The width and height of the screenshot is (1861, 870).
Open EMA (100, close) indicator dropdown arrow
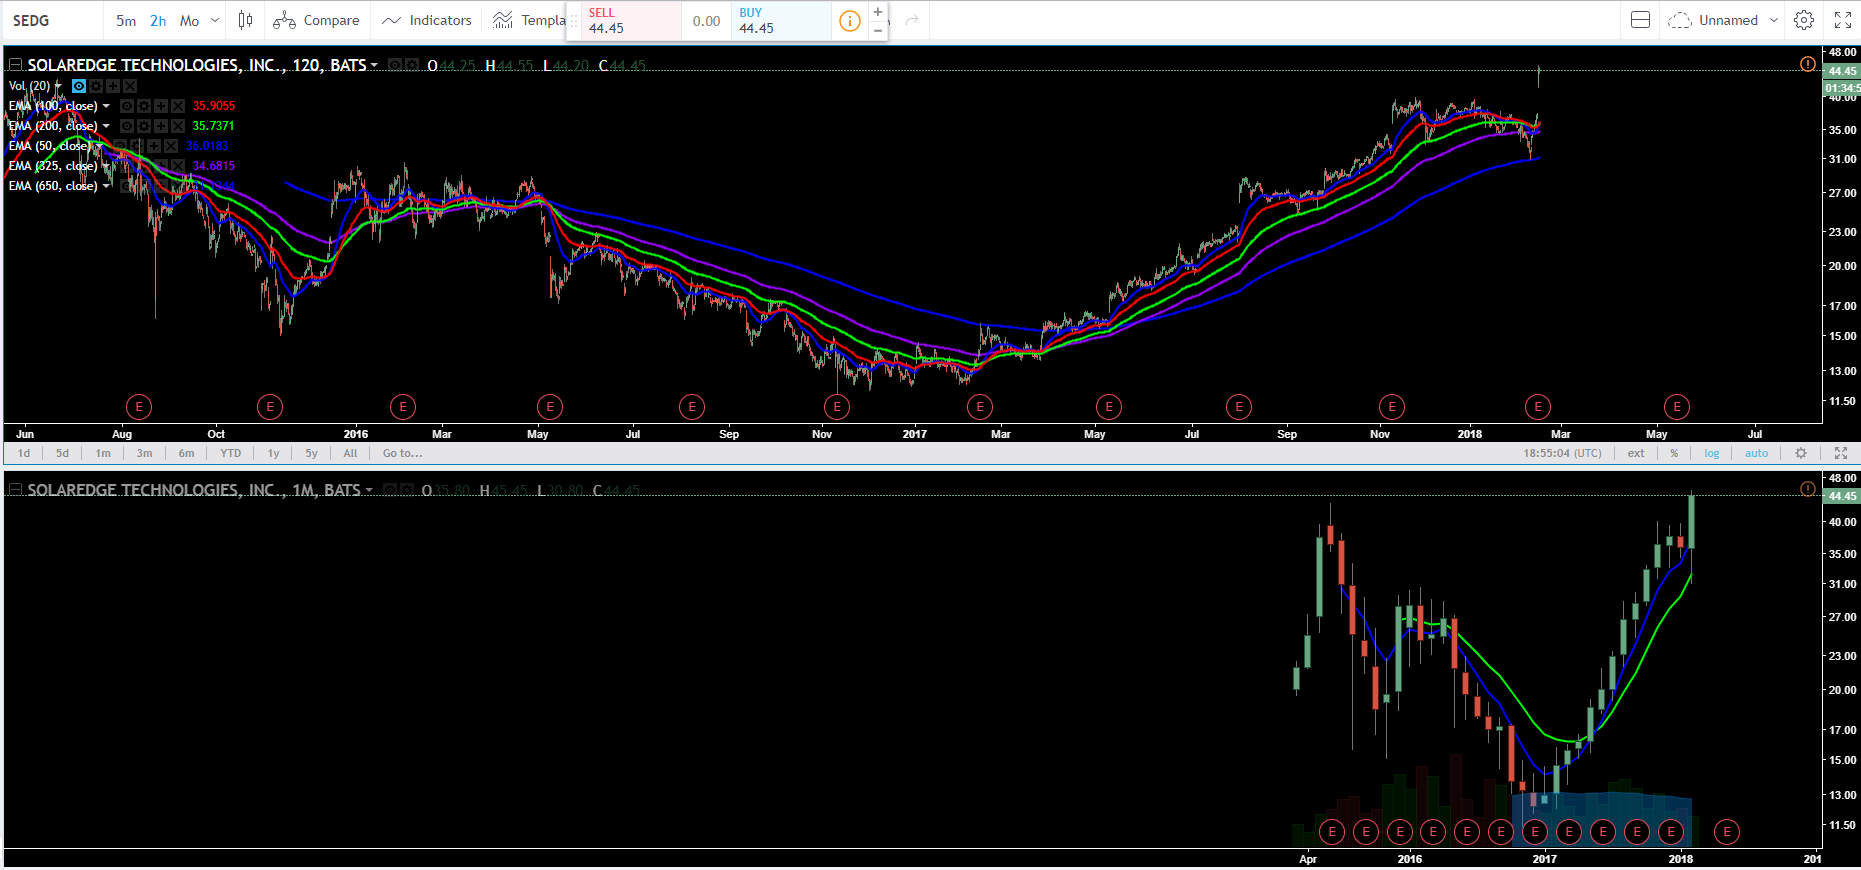click(x=106, y=106)
